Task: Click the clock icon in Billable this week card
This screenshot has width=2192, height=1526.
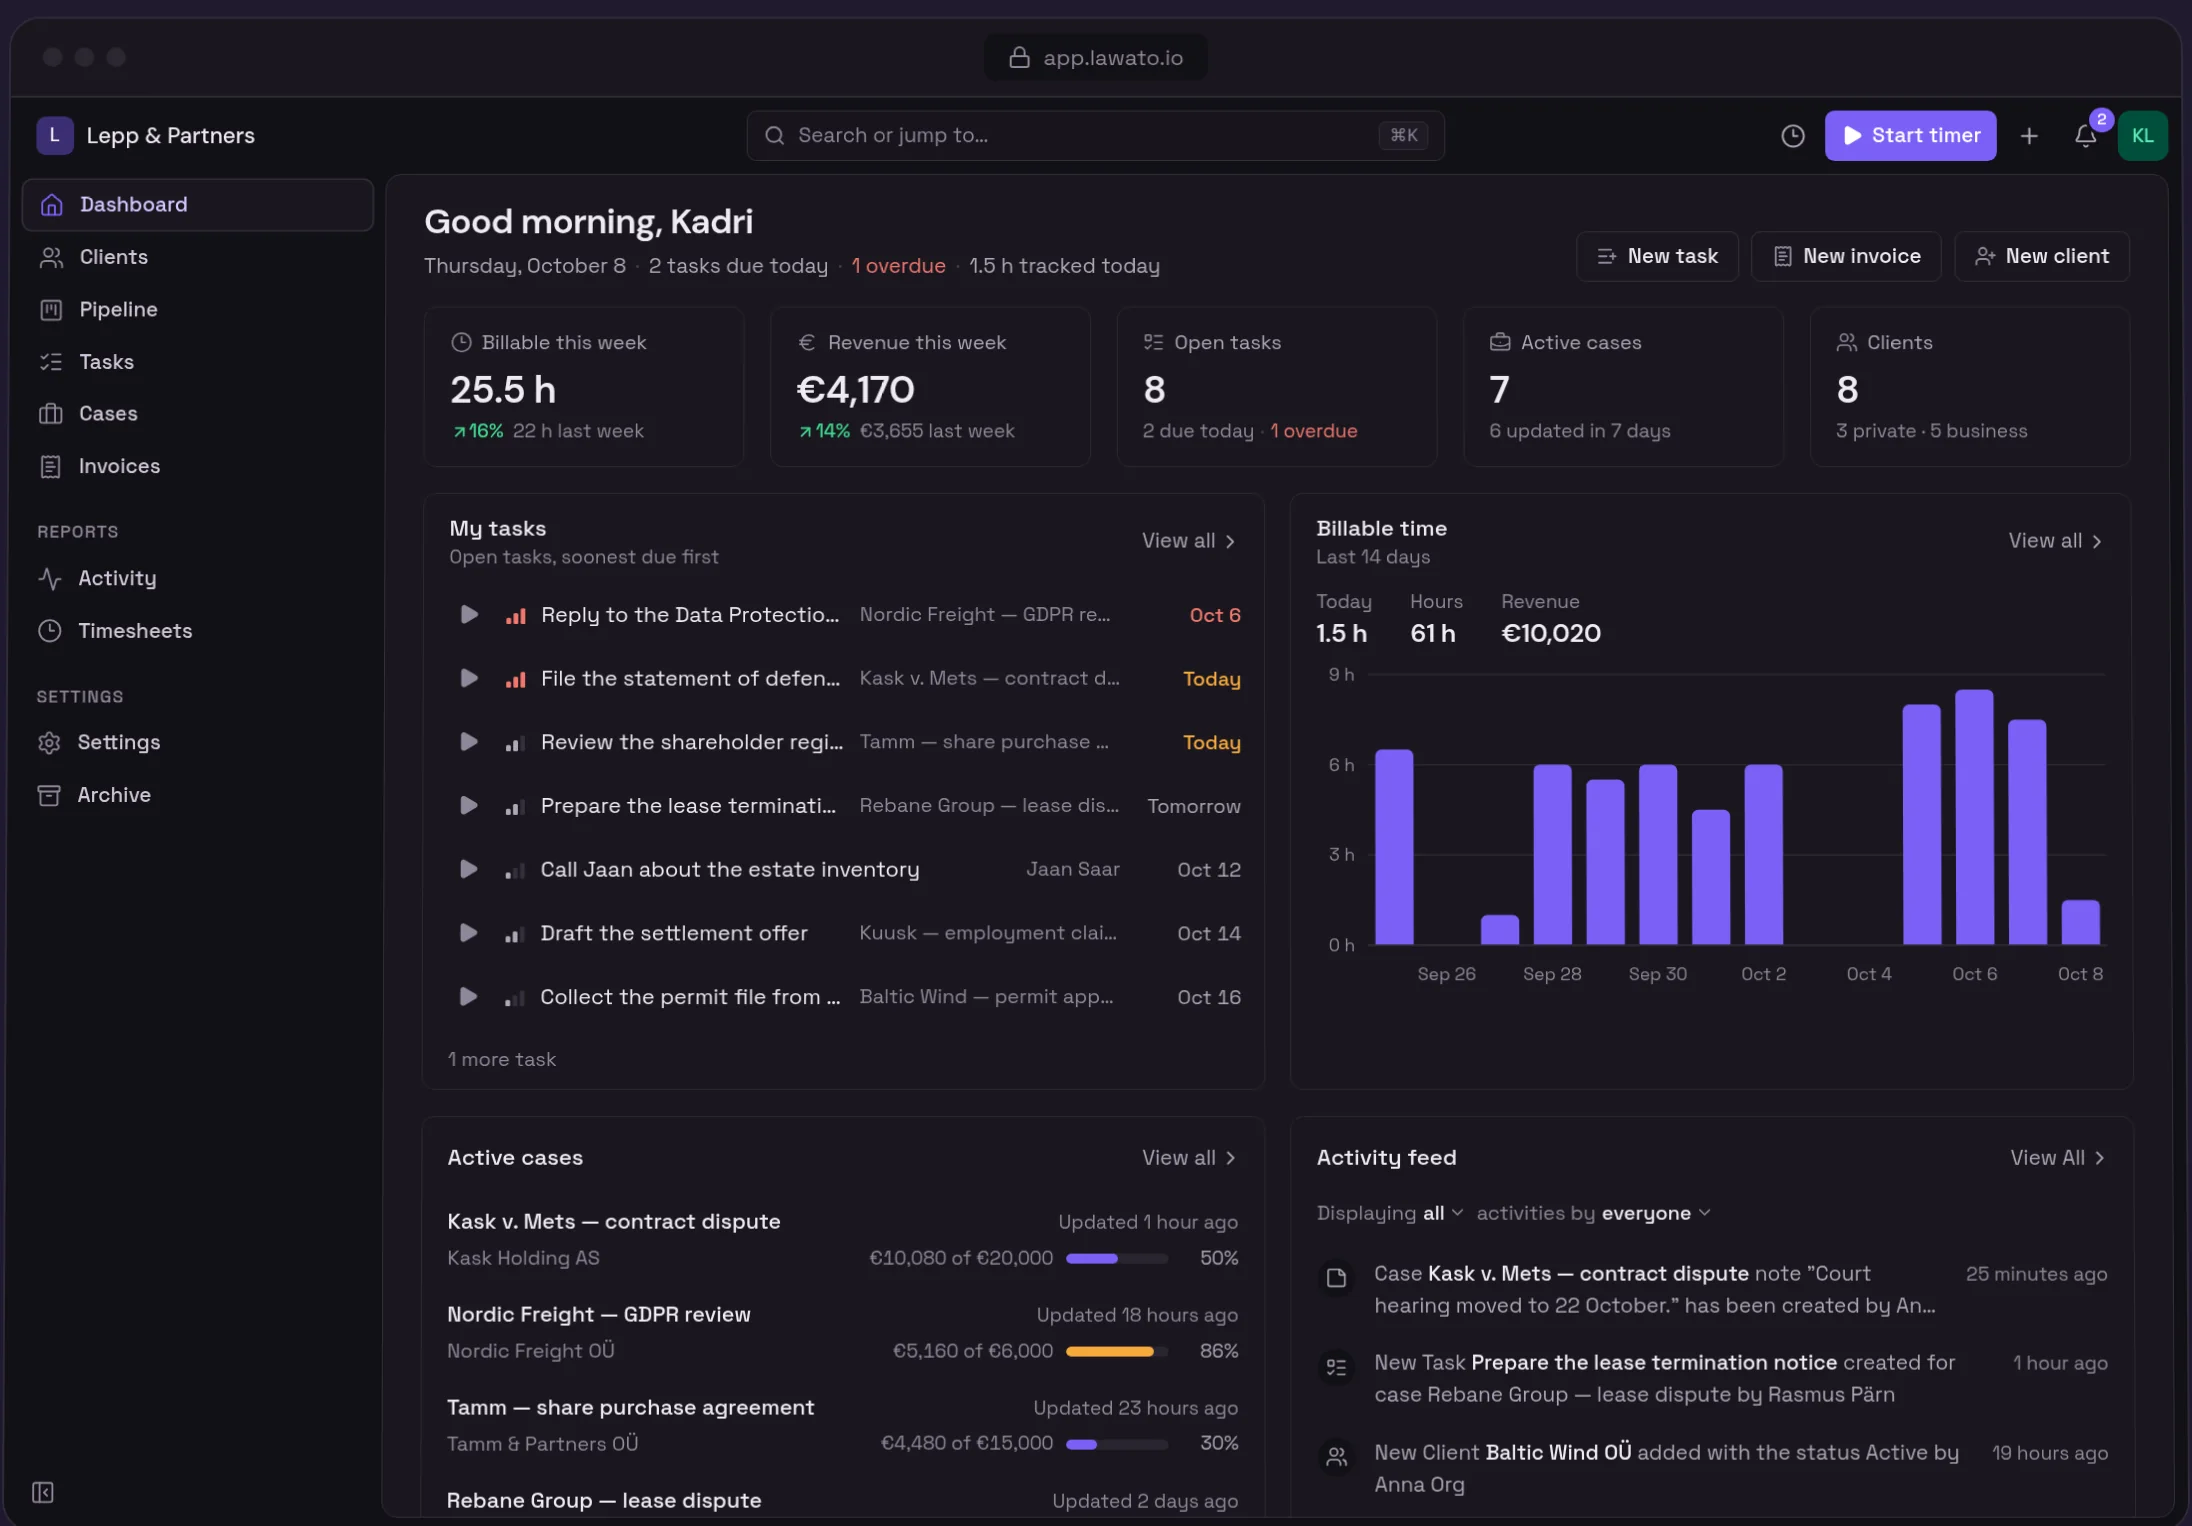Action: coord(461,342)
